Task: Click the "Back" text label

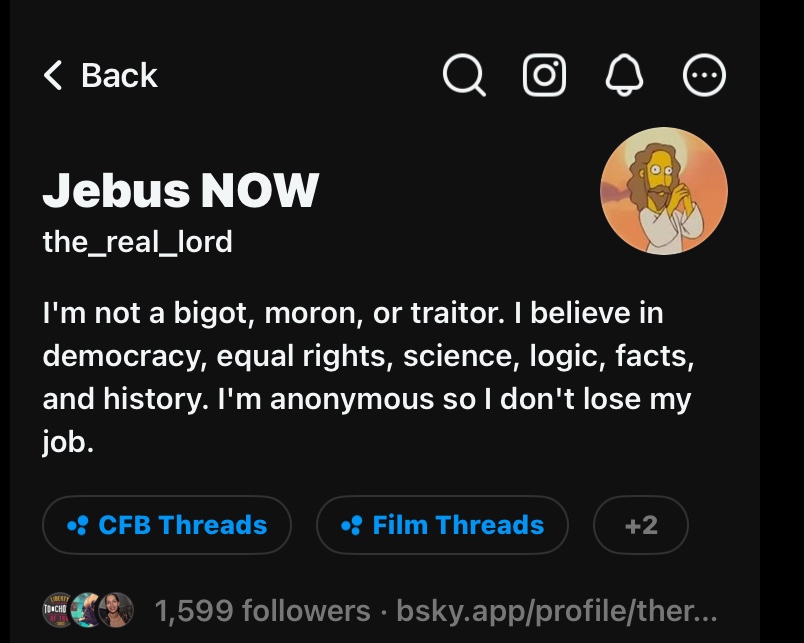Action: point(119,75)
